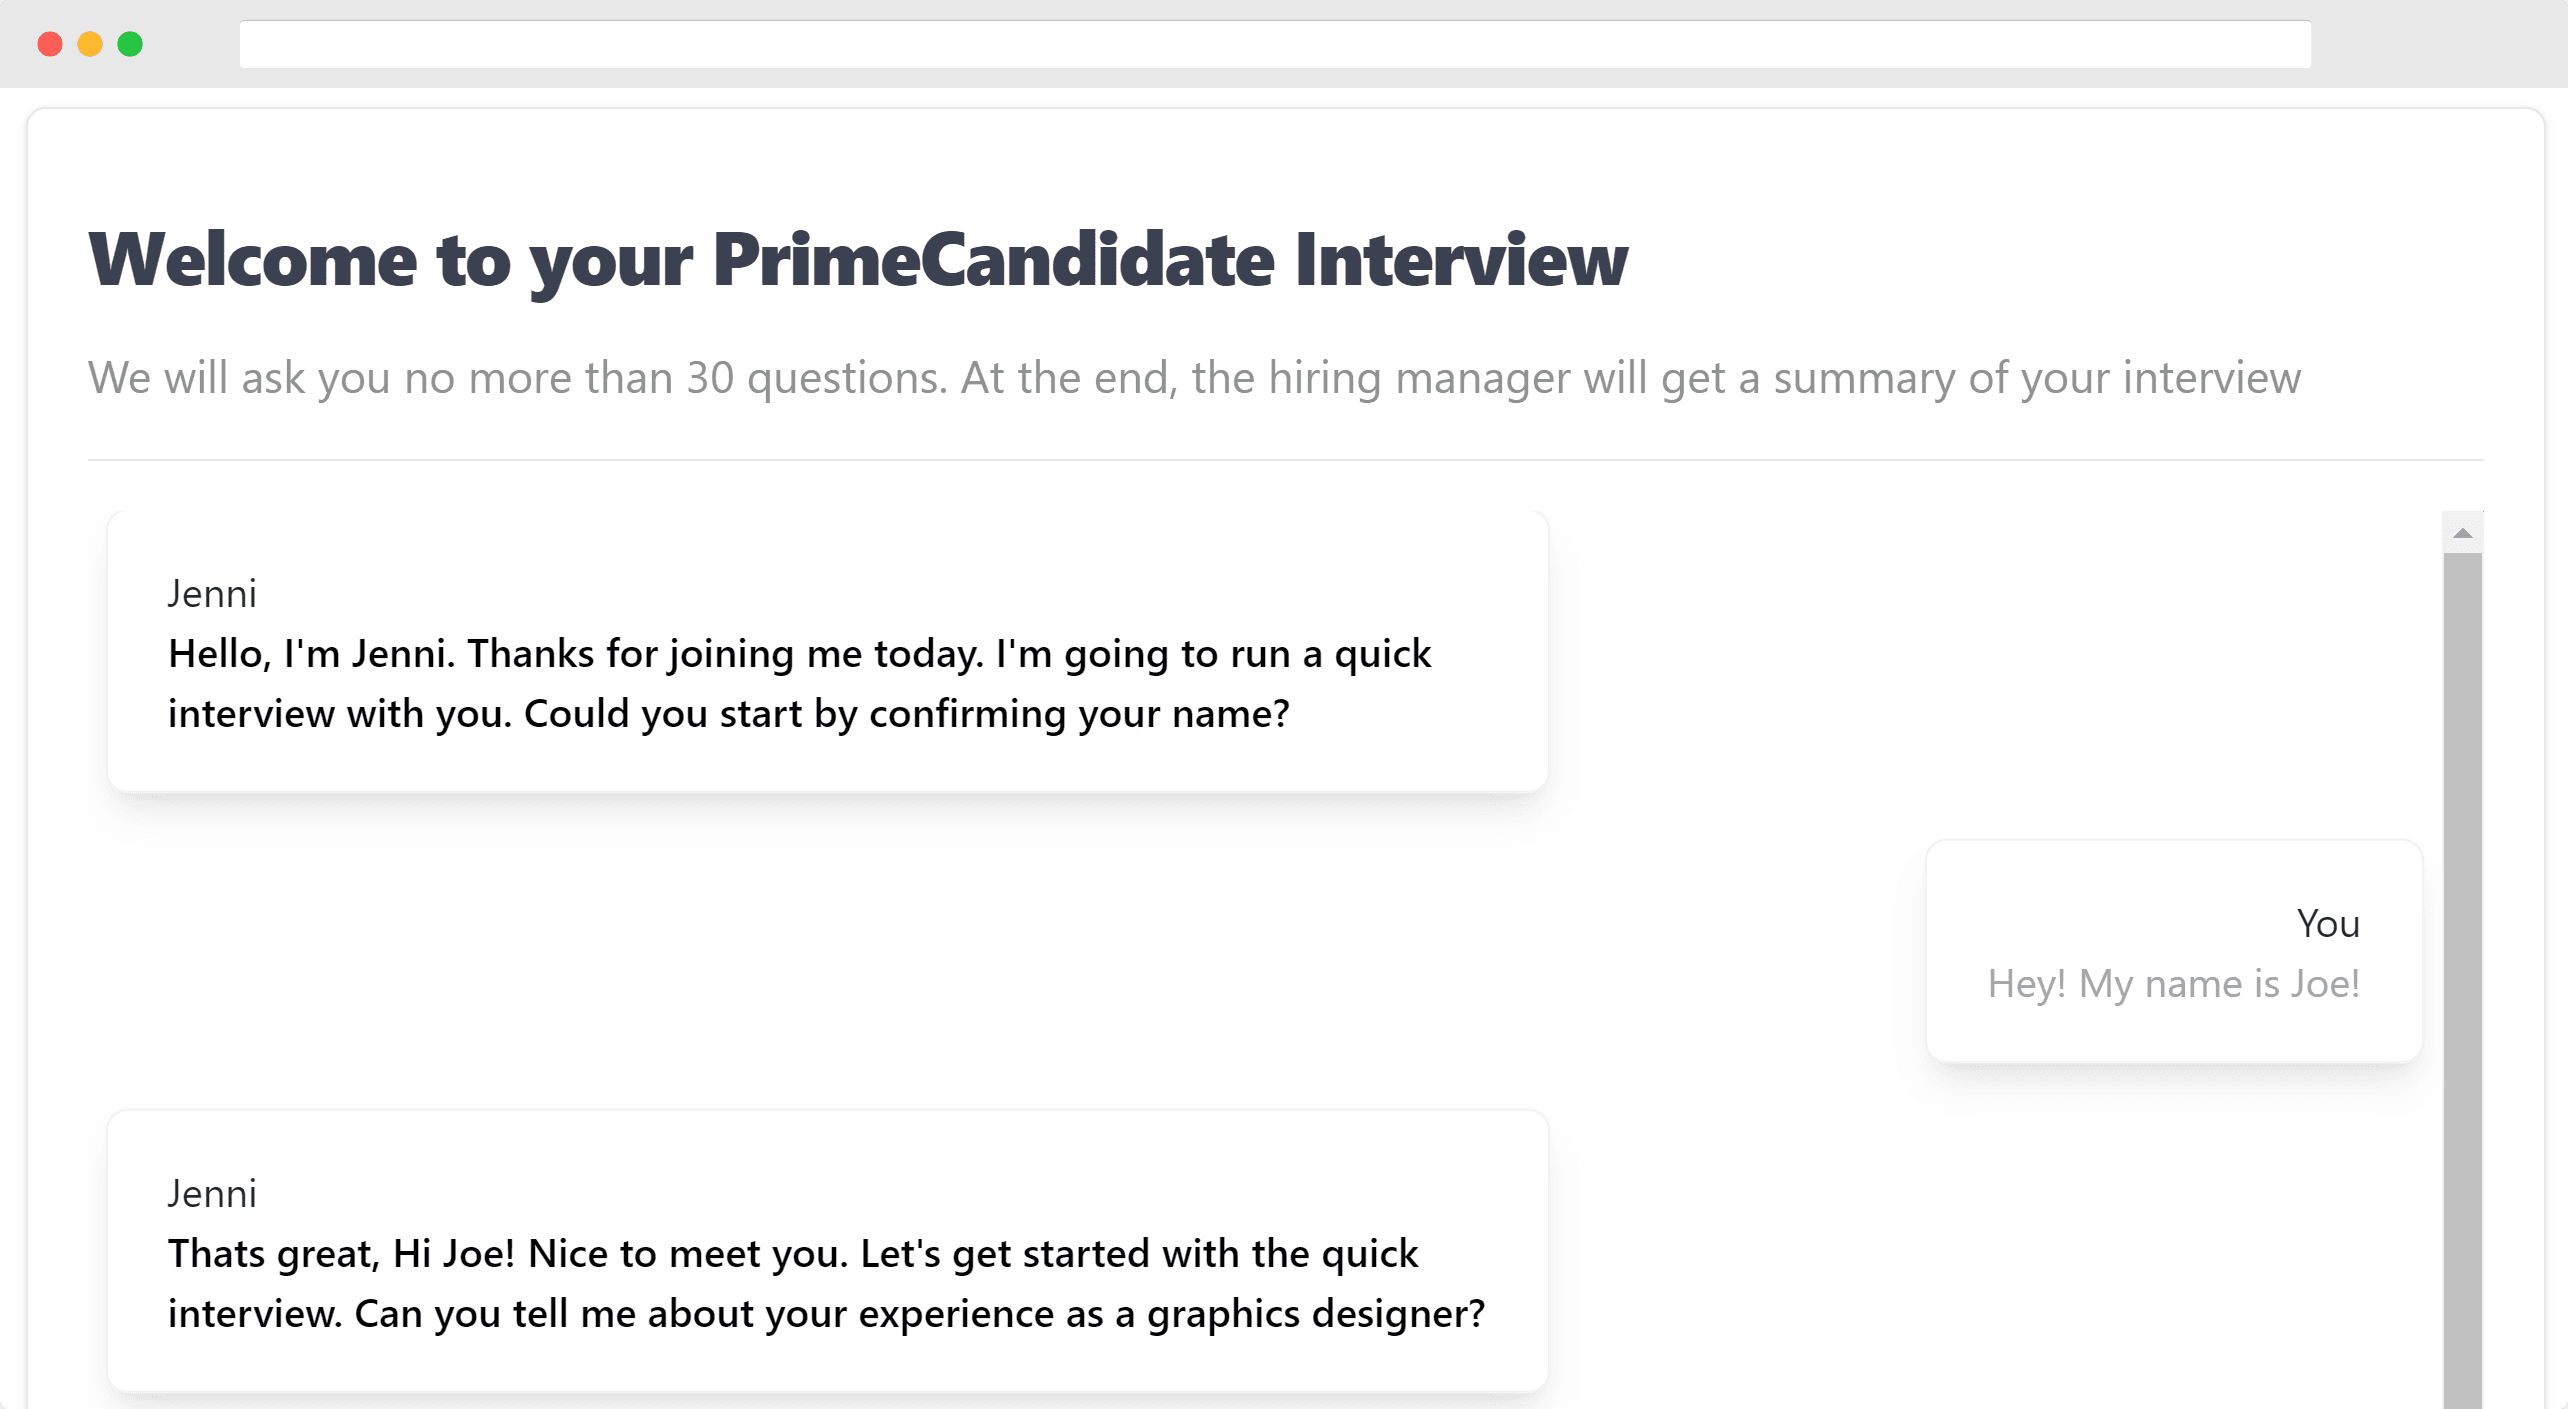This screenshot has height=1409, width=2568.
Task: Click the horizontal divider under subtitle
Action: (x=1285, y=460)
